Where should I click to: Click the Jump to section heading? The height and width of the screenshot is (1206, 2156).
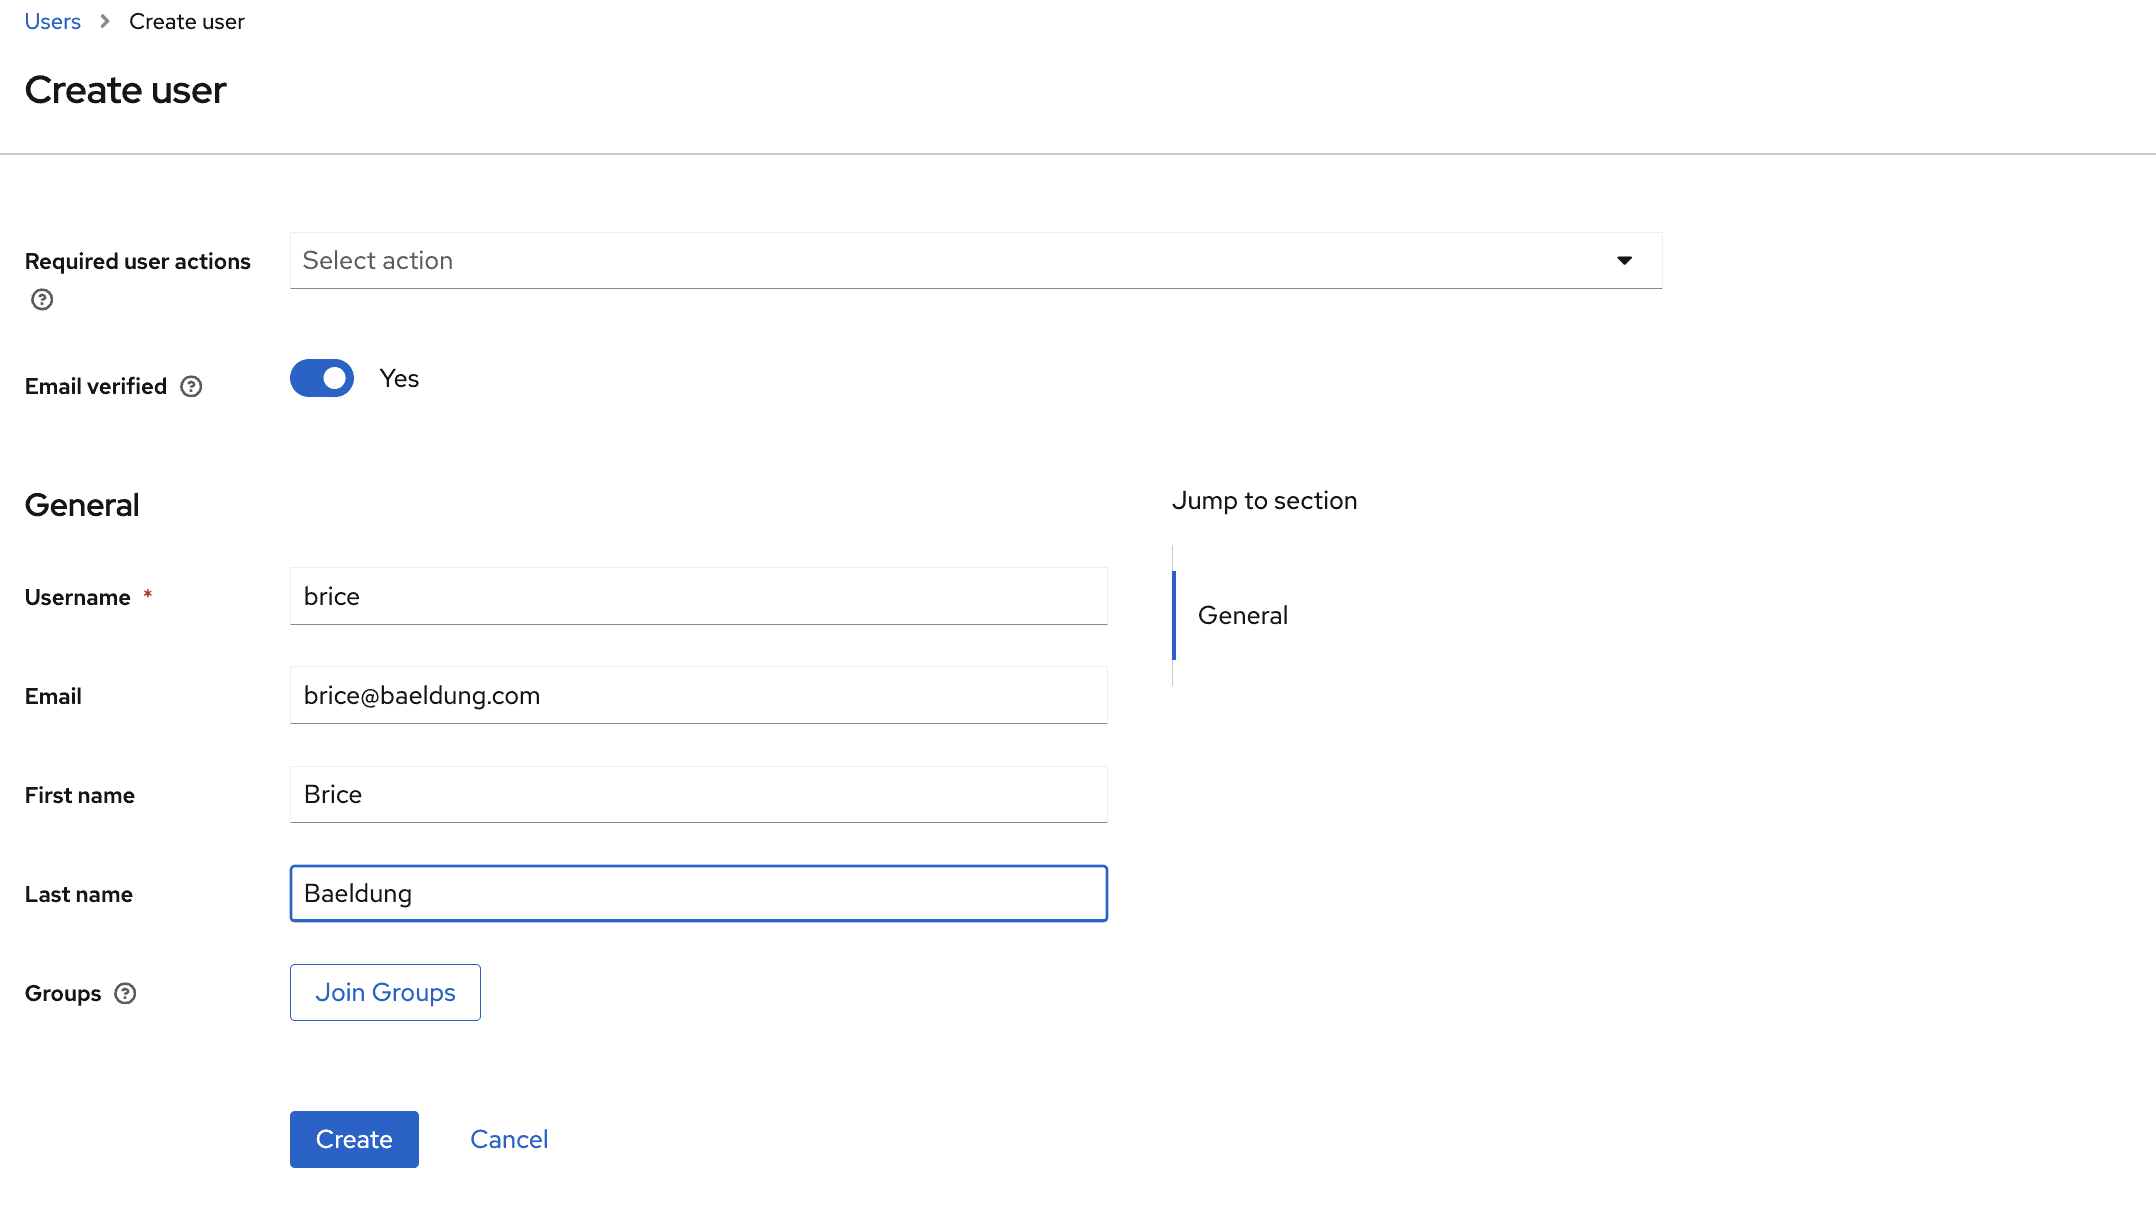click(x=1264, y=501)
